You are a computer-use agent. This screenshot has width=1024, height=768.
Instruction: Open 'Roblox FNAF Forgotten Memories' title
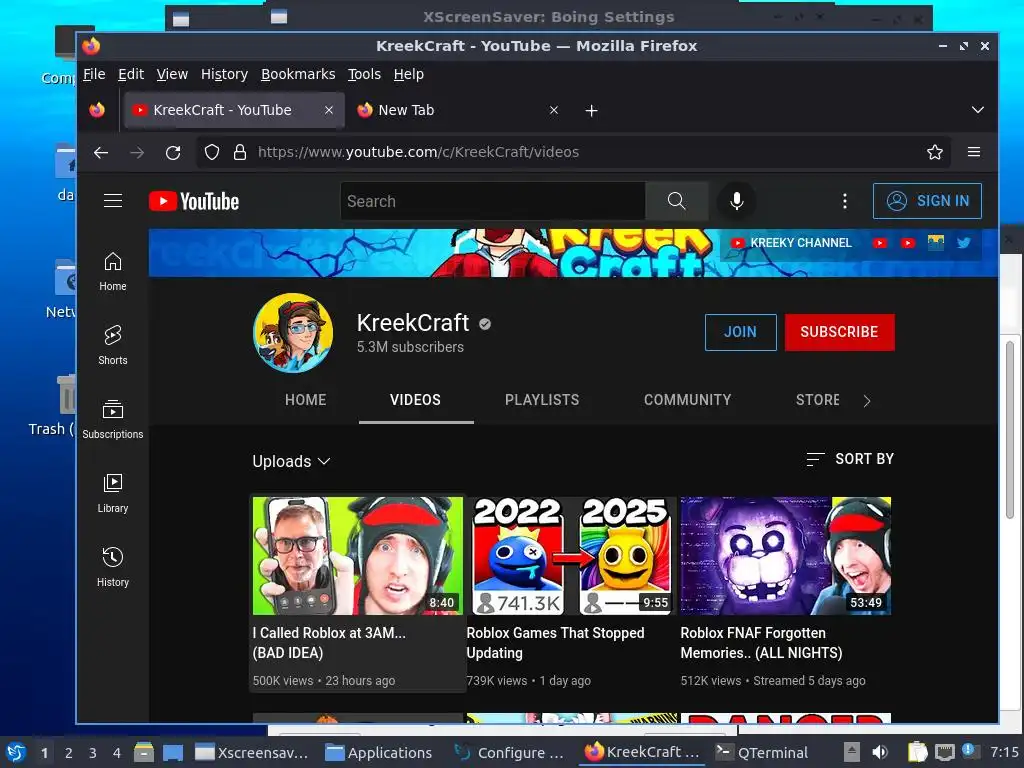pyautogui.click(x=761, y=643)
